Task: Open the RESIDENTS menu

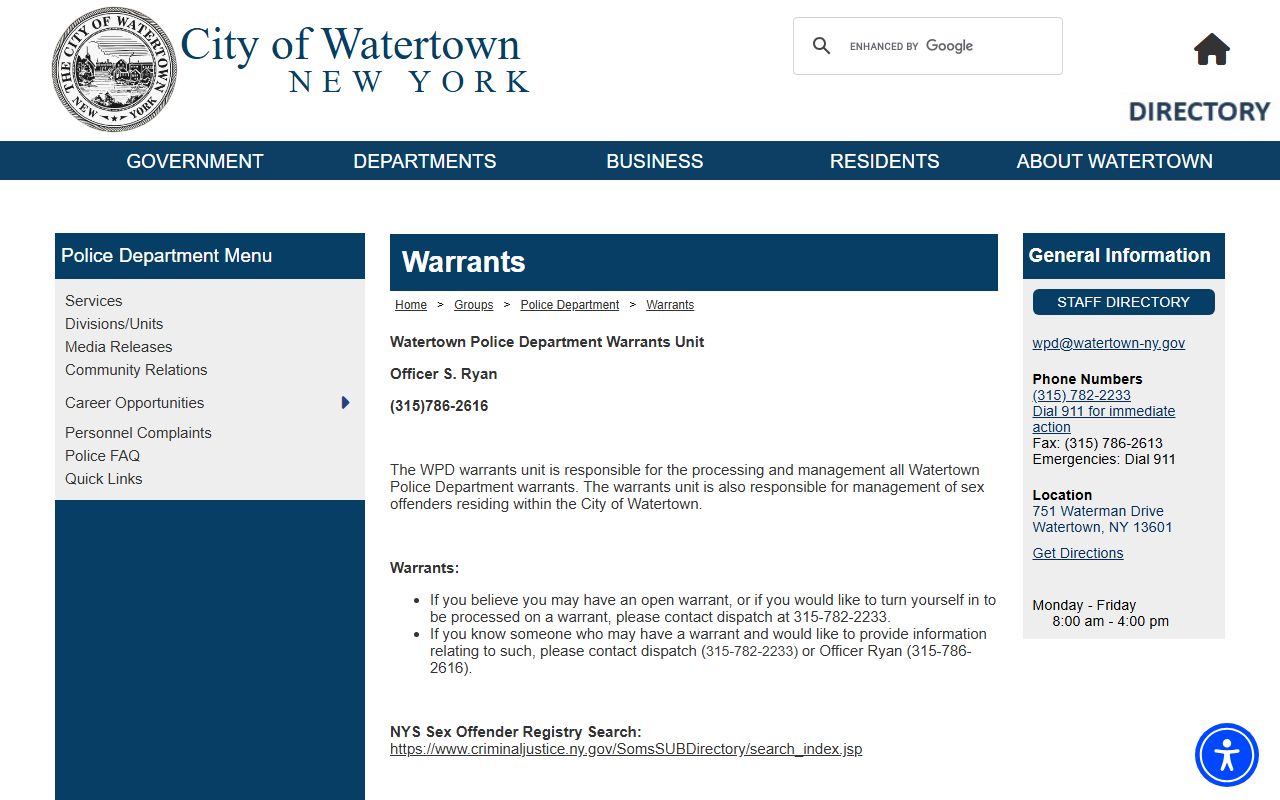Action: tap(885, 161)
